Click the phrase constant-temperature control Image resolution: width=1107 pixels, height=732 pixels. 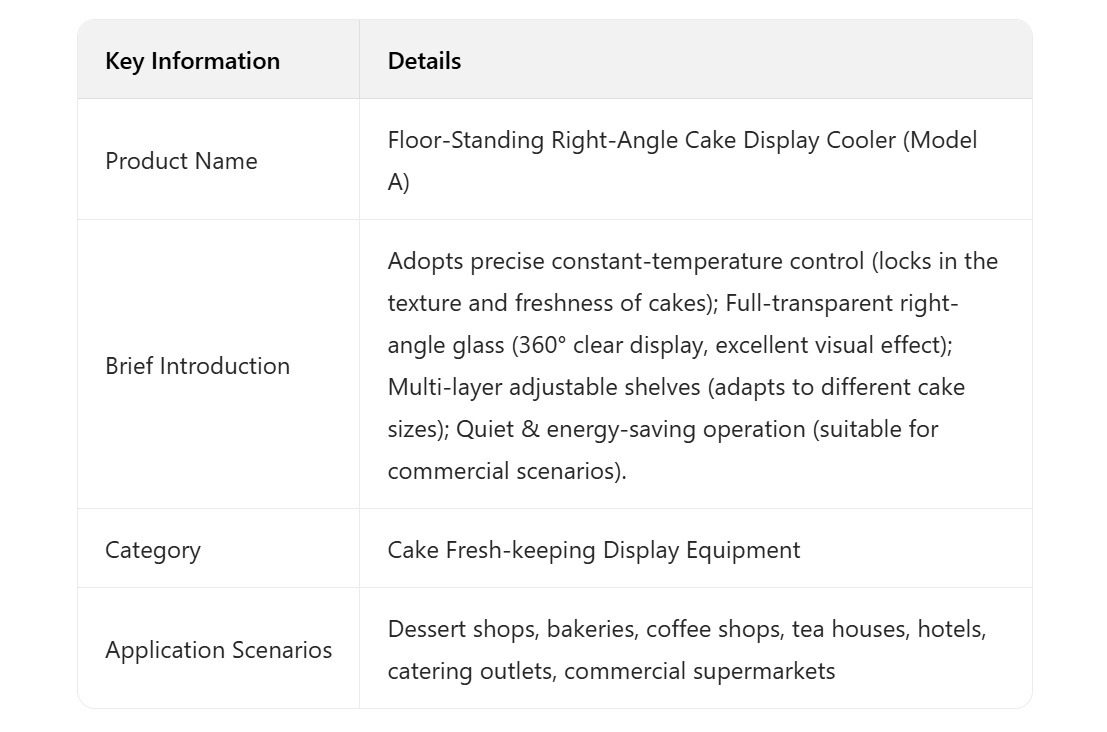tap(707, 262)
